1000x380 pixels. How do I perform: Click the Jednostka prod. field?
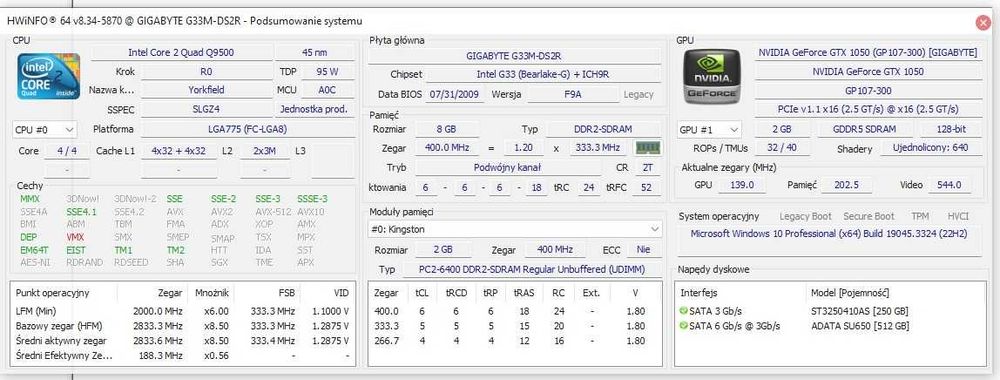click(315, 109)
